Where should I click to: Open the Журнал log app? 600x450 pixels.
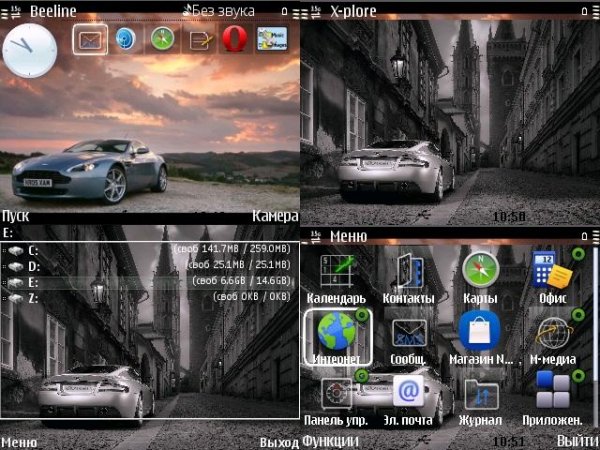pyautogui.click(x=481, y=394)
